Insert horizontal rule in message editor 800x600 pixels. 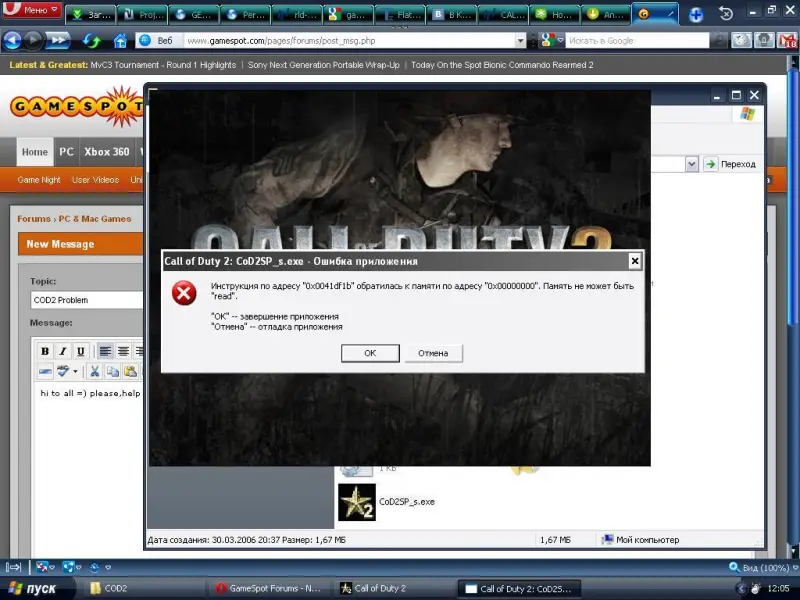(x=45, y=371)
